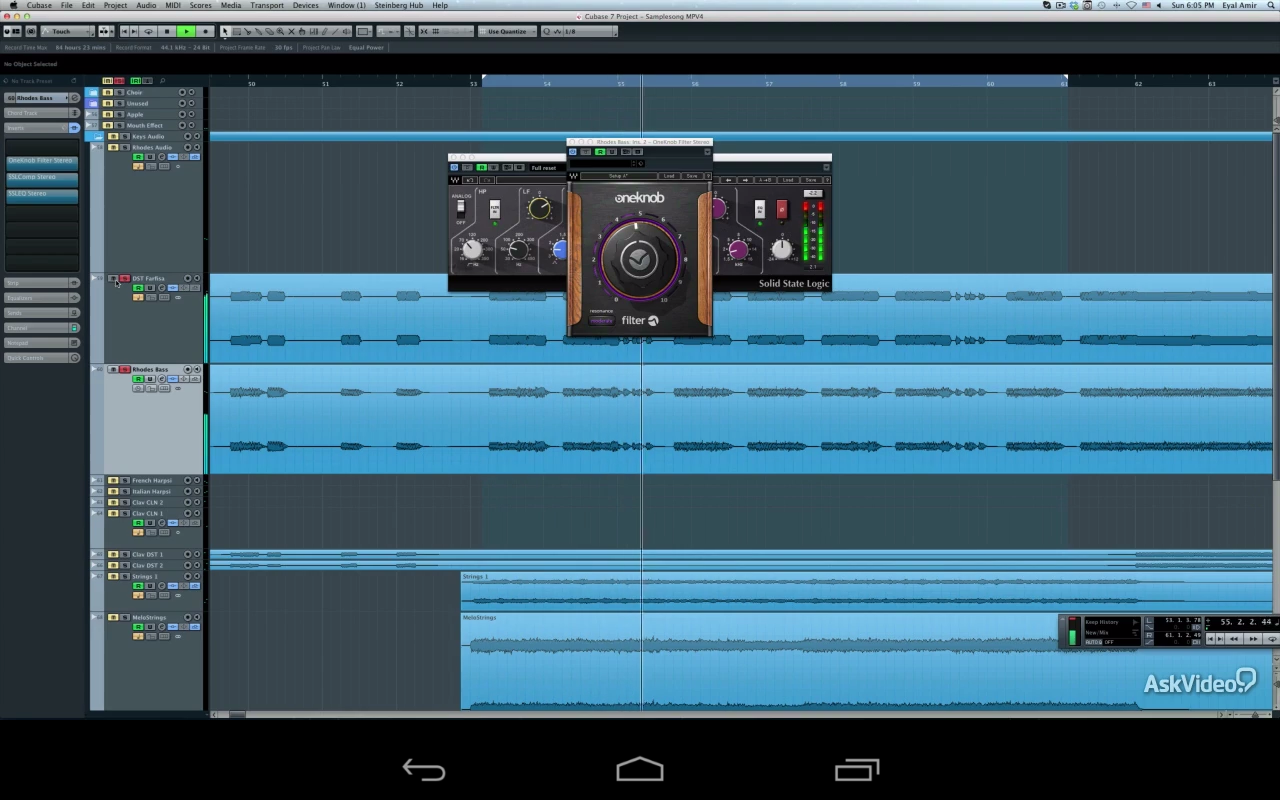Select the Object Selection arrow tool
Image resolution: width=1280 pixels, height=800 pixels.
[x=225, y=31]
